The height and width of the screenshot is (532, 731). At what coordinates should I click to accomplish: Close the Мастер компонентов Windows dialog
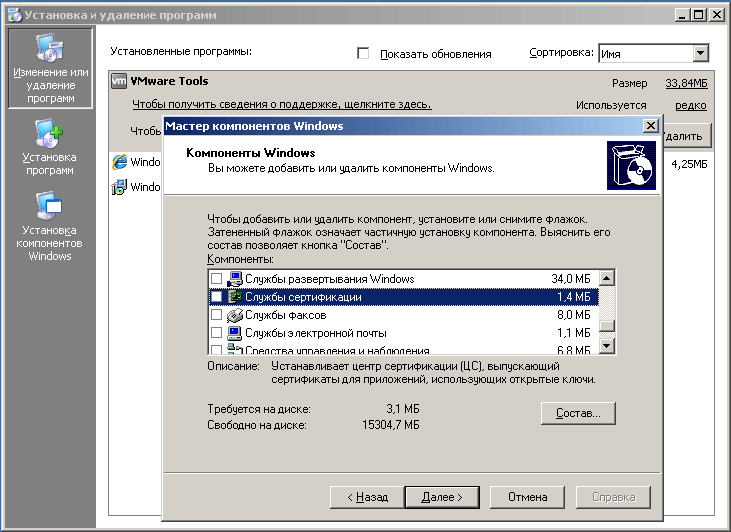point(650,125)
